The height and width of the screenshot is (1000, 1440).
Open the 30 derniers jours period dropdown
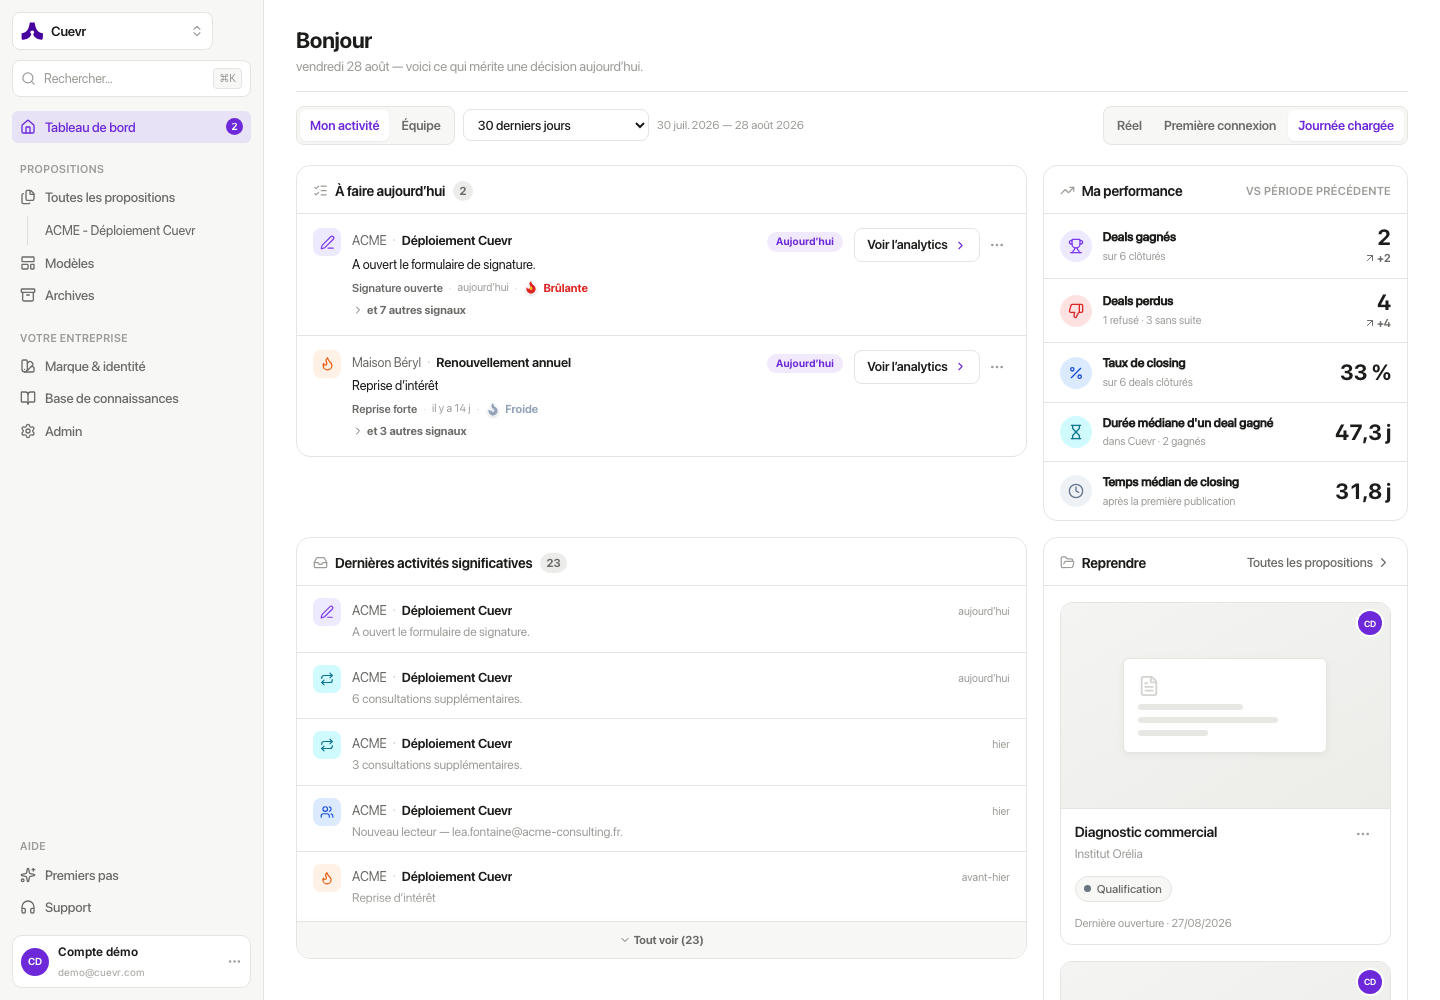coord(556,125)
